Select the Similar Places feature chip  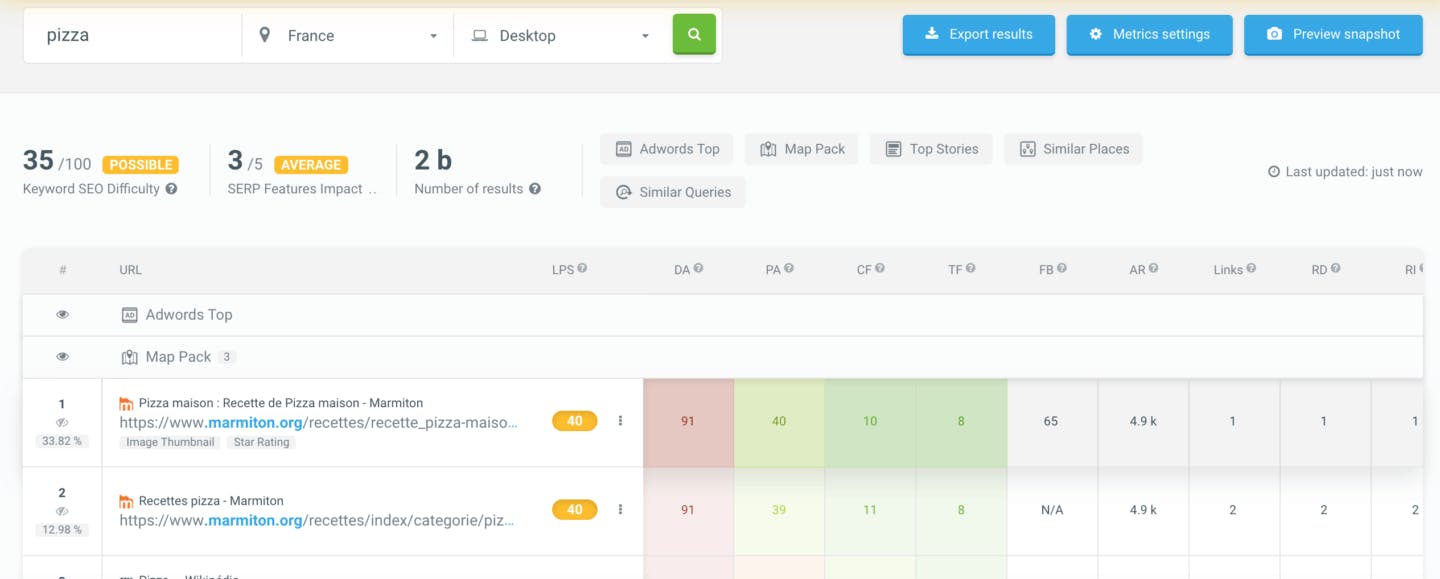coord(1073,149)
